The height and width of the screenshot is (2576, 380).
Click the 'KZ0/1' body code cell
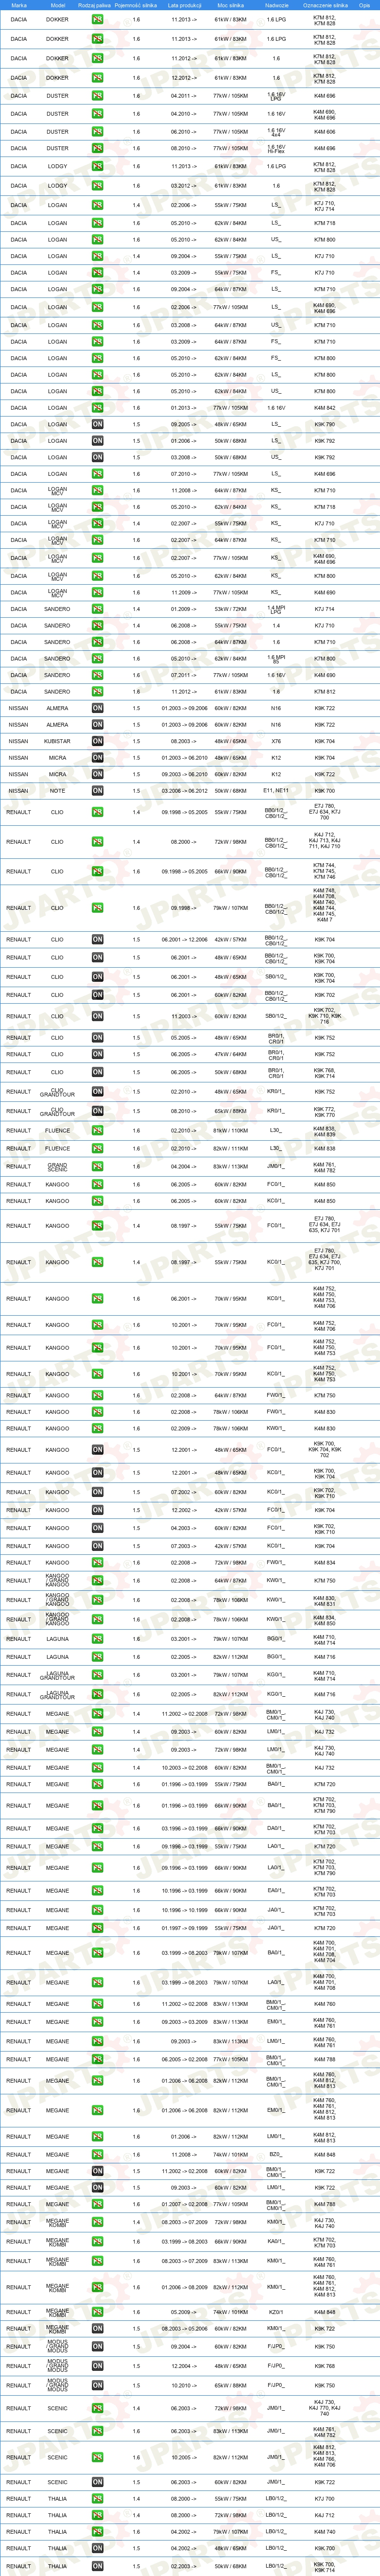pos(276,2312)
